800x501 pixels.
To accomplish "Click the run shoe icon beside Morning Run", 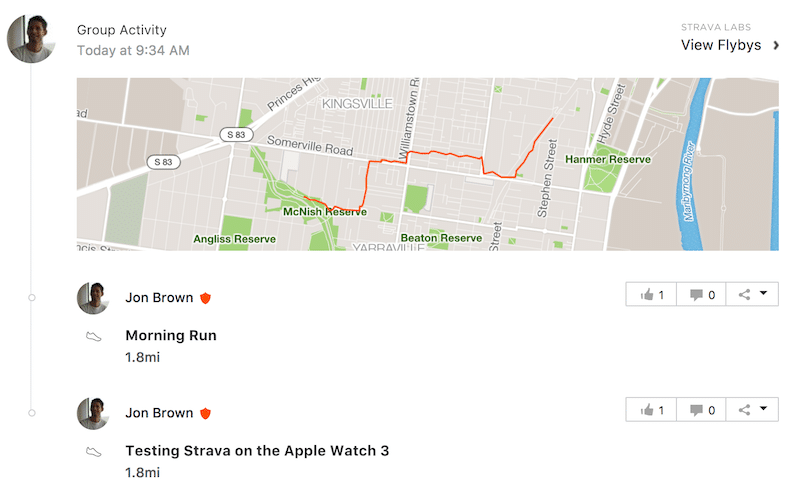I will click(93, 337).
